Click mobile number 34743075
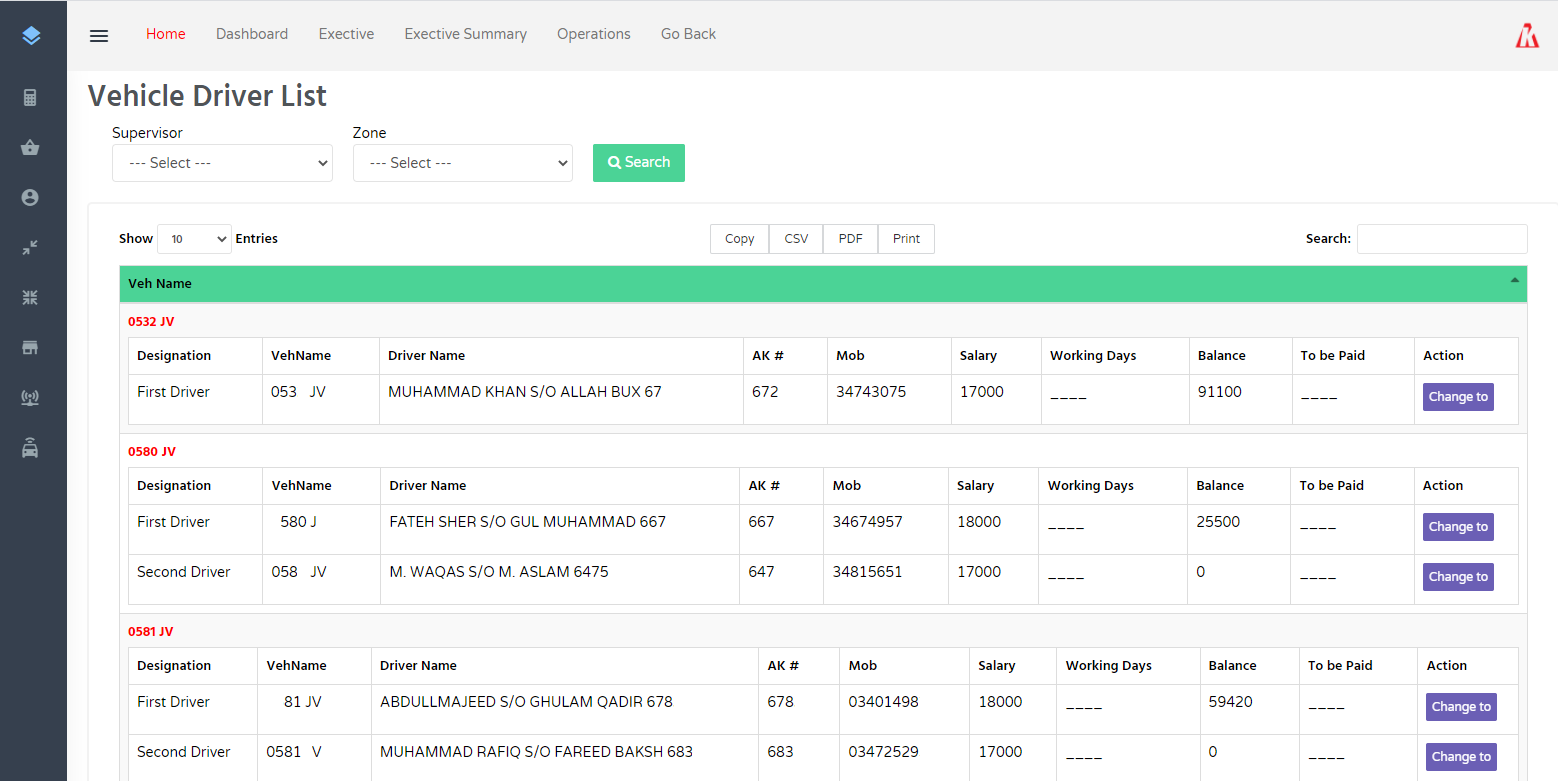The height and width of the screenshot is (781, 1558). (871, 392)
